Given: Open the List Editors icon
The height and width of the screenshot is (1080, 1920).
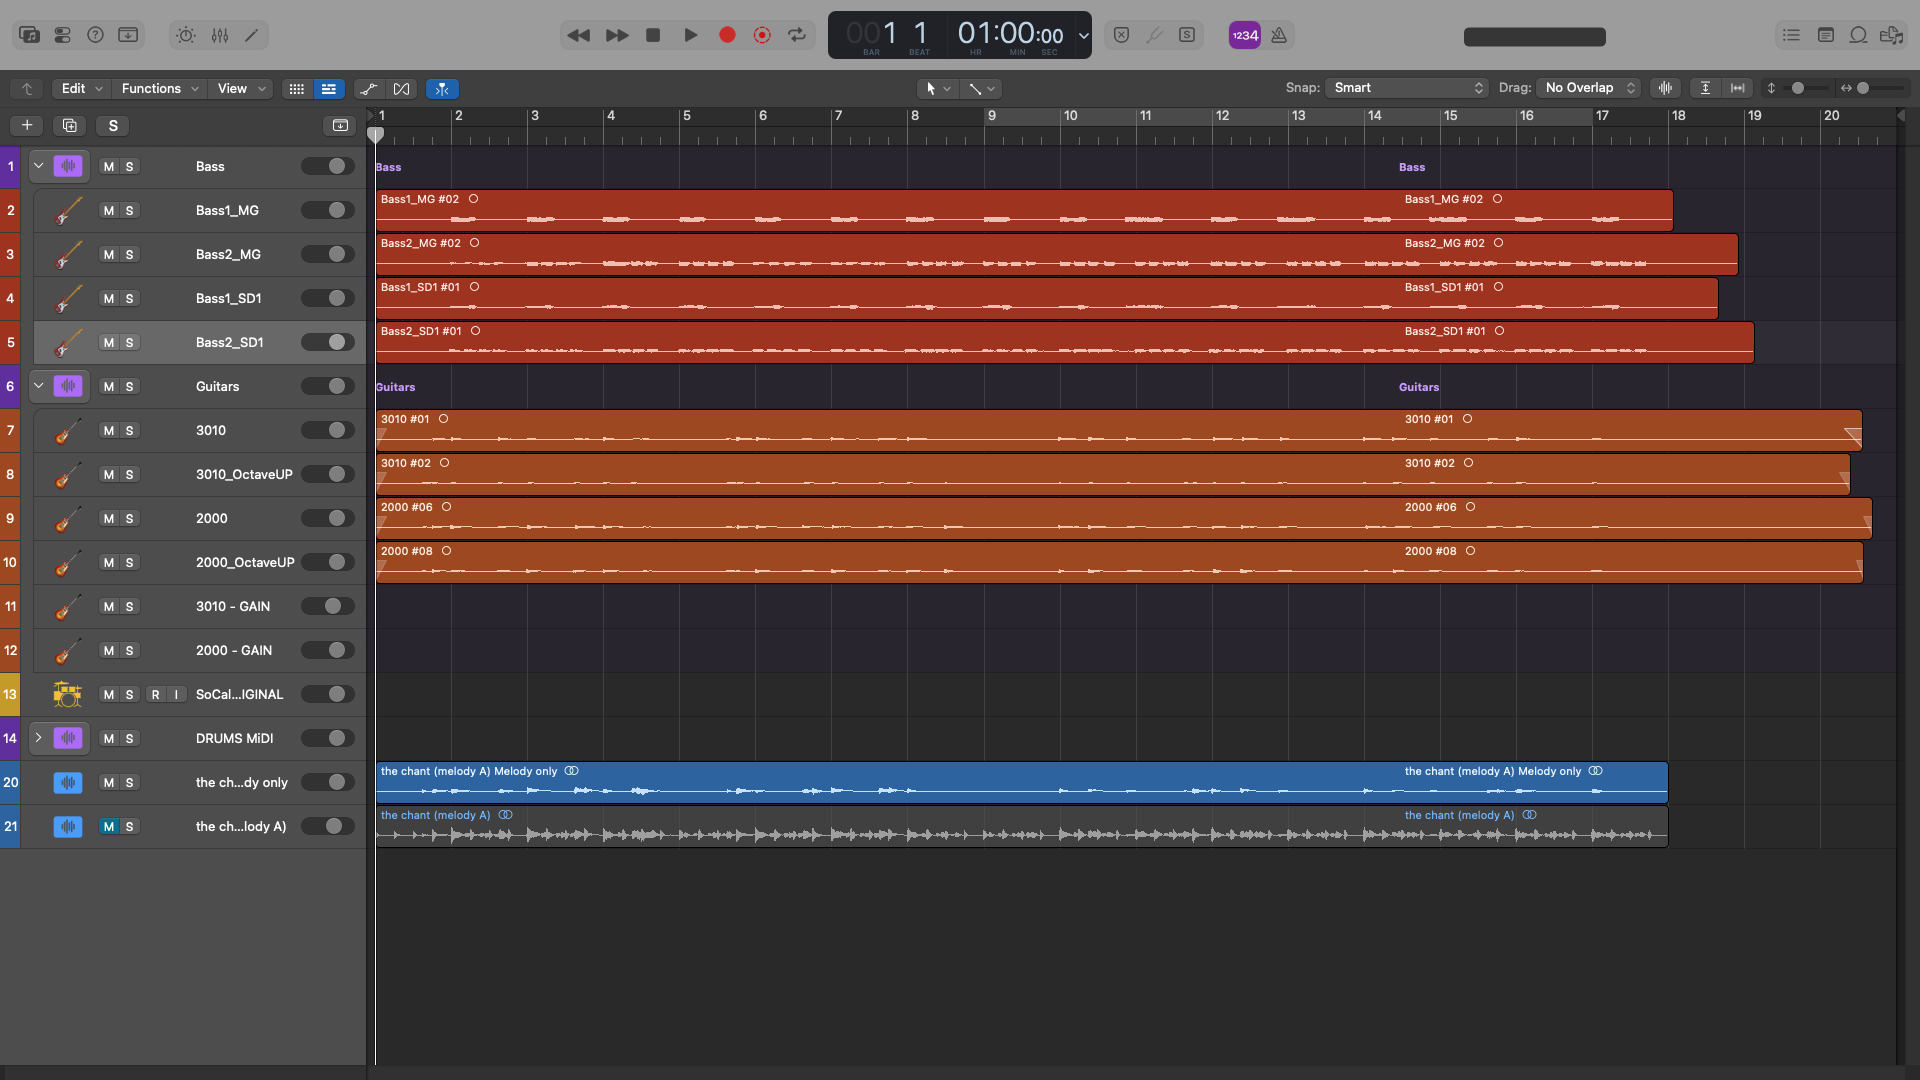Looking at the screenshot, I should (x=1791, y=35).
